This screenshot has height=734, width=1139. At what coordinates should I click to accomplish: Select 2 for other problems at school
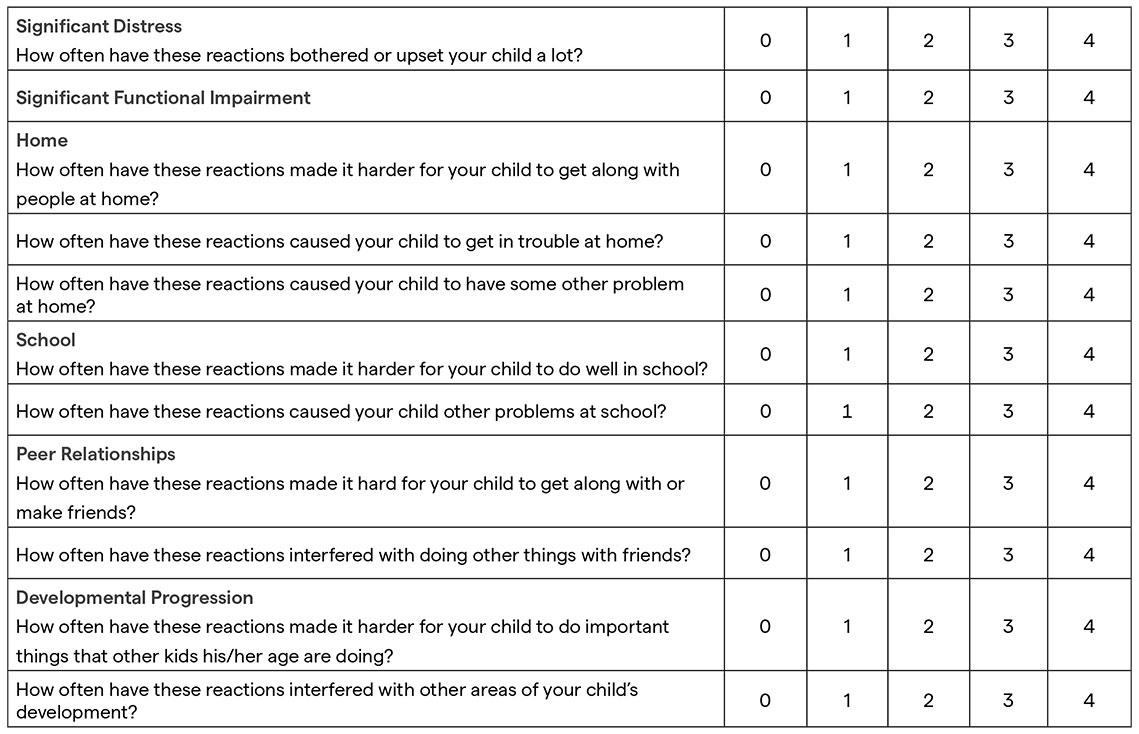coord(928,411)
